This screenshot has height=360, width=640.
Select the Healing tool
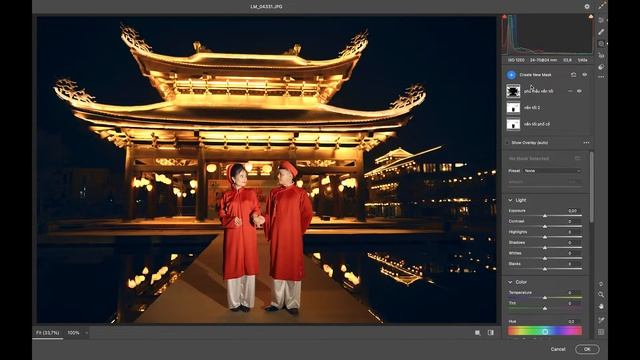click(x=601, y=32)
